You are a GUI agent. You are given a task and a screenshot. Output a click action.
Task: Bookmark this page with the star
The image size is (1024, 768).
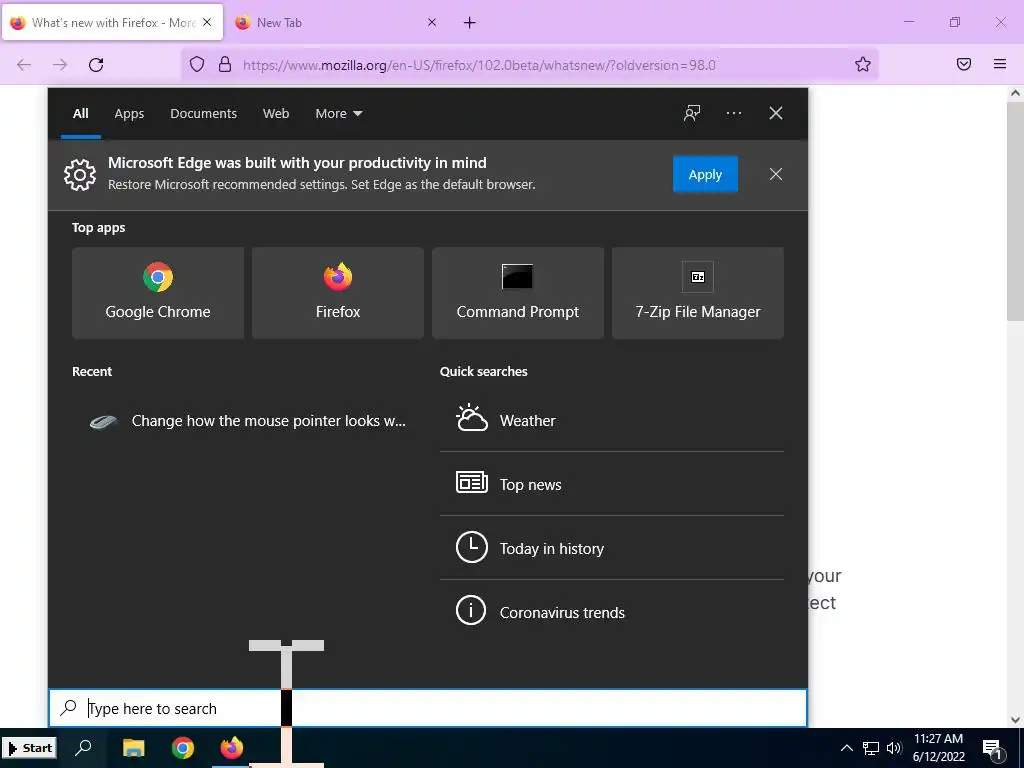pos(863,64)
